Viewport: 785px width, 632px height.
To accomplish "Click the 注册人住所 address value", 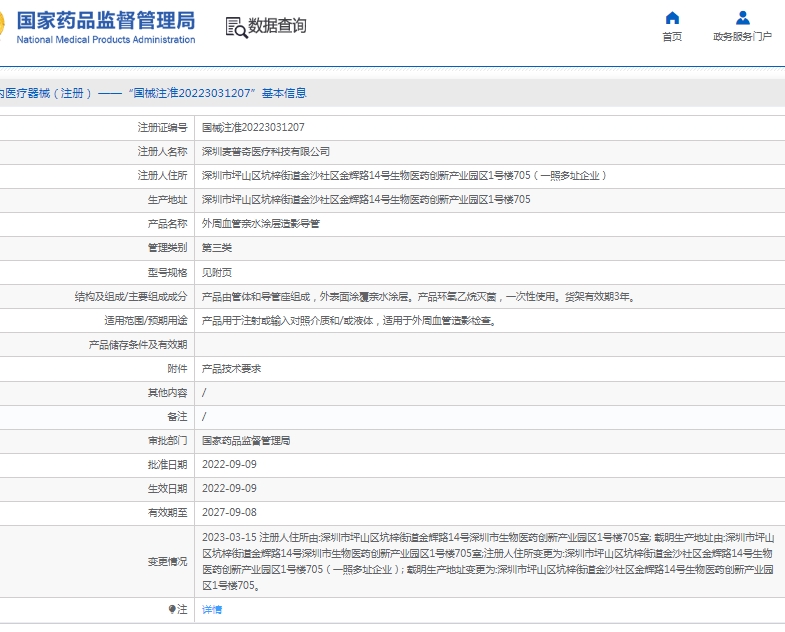I will point(405,176).
